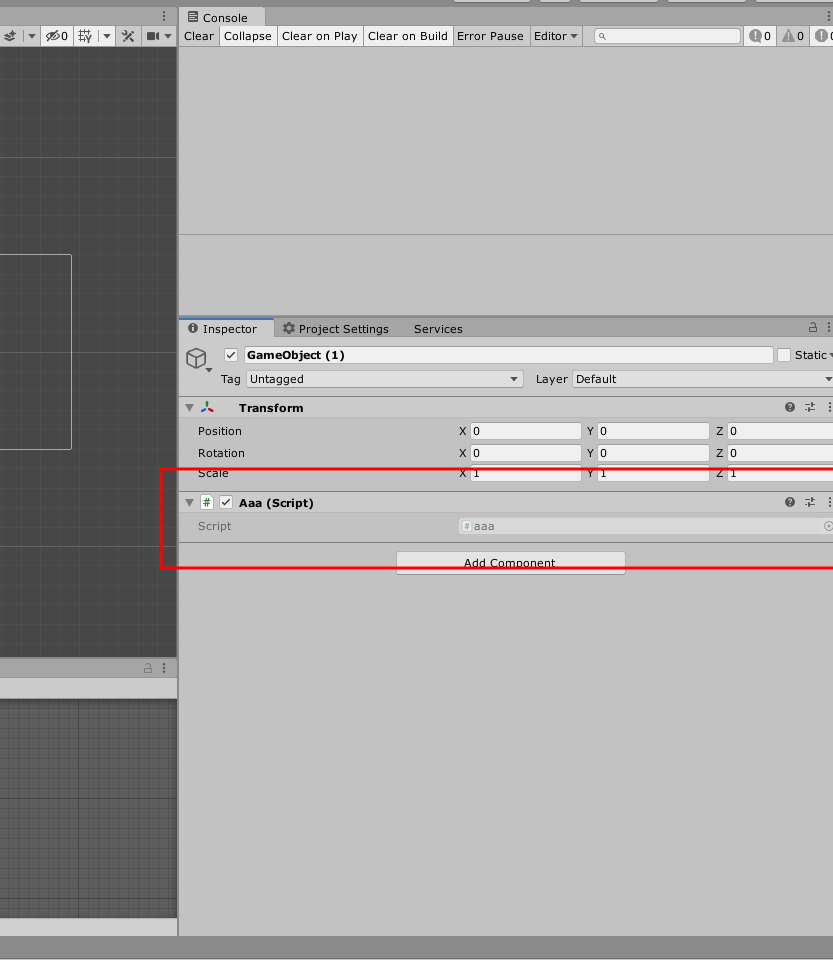The height and width of the screenshot is (960, 833).
Task: Toggle the scene grid visibility icon
Action: [x=86, y=36]
